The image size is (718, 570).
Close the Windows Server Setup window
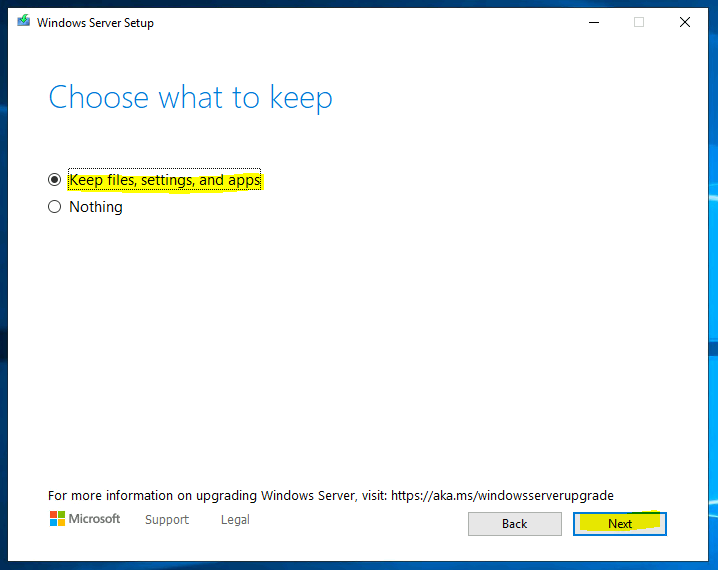685,22
